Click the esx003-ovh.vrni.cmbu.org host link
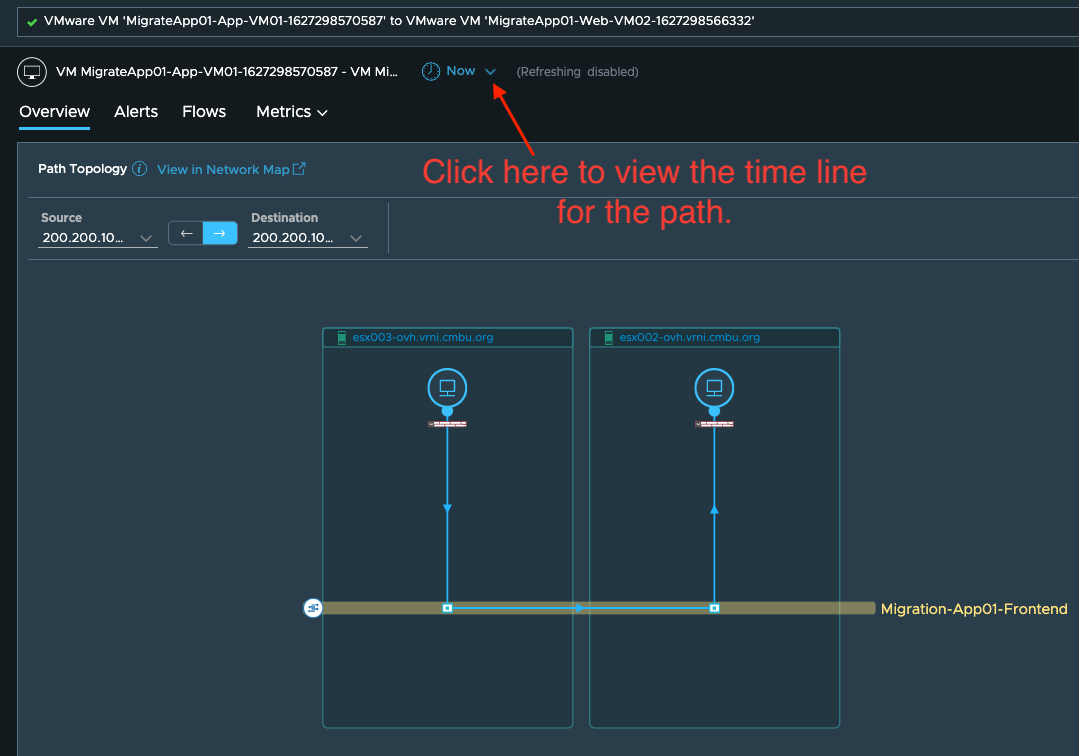The image size is (1079, 756). (423, 337)
